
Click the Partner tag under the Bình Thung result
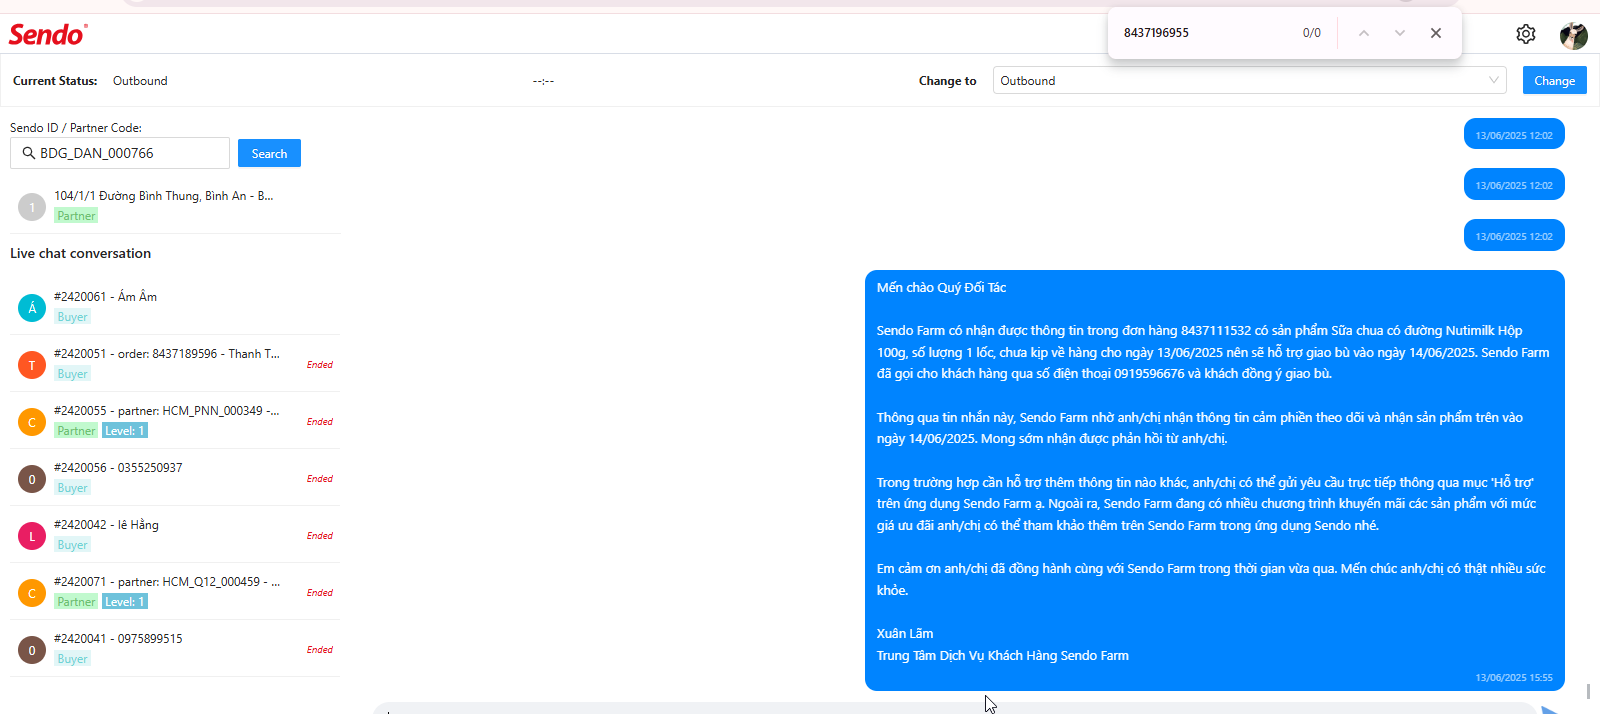(x=76, y=216)
